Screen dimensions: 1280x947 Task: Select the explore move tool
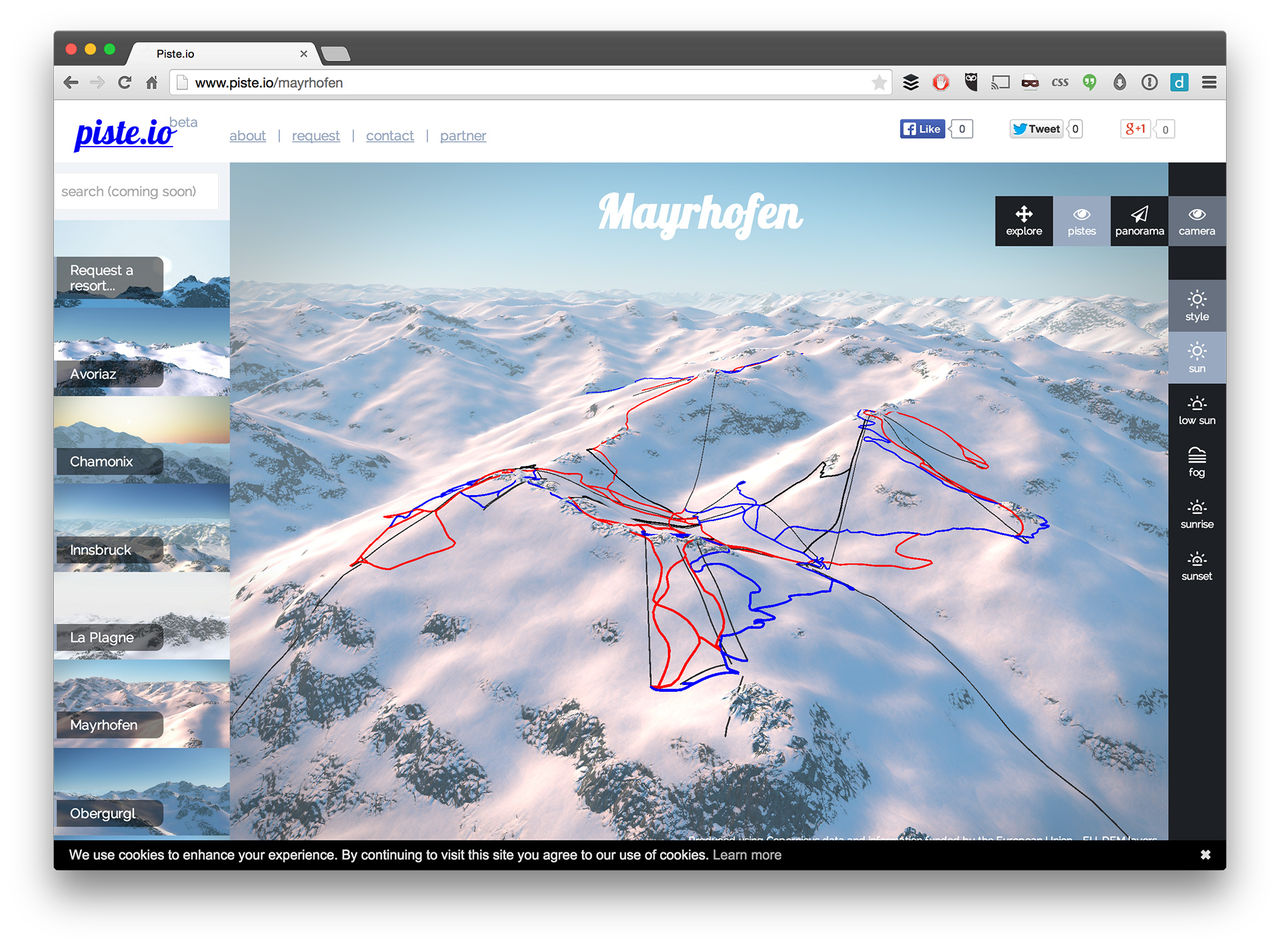(x=1023, y=221)
